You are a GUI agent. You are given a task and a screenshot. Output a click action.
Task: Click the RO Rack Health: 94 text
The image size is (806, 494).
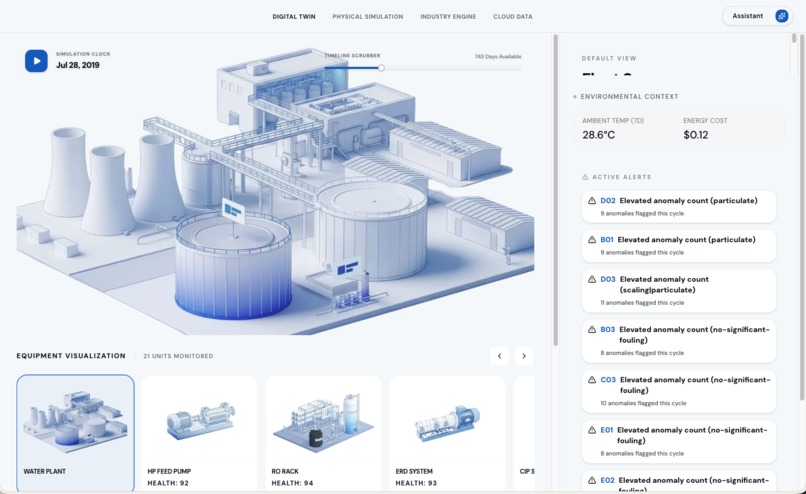[x=292, y=483]
